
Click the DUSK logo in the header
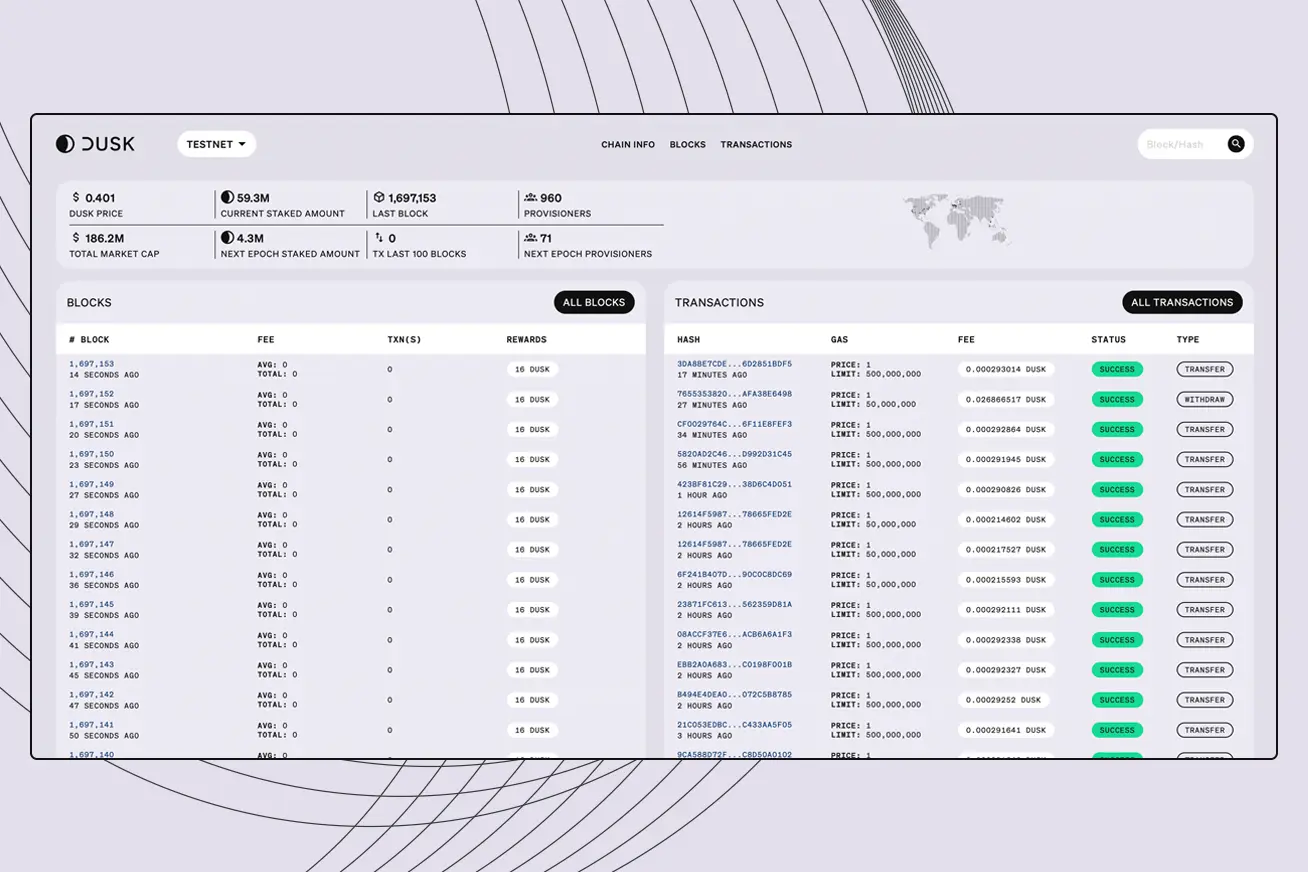point(95,143)
